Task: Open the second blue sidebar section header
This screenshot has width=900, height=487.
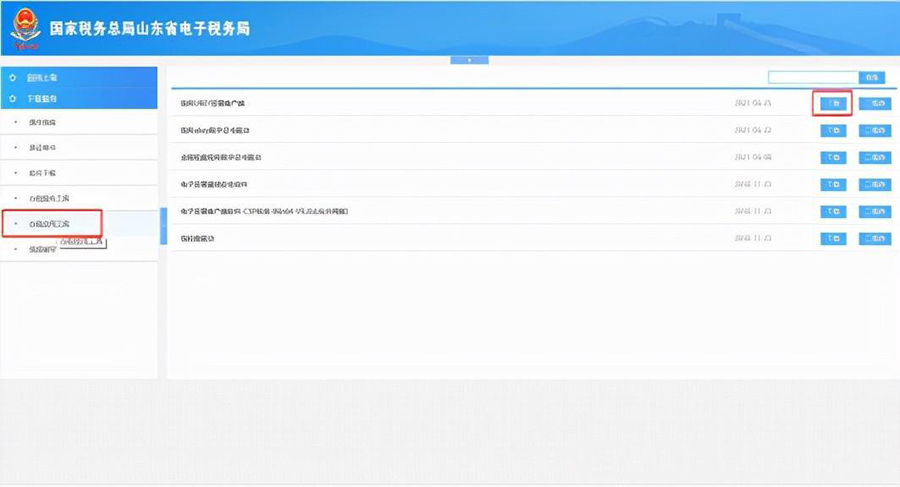Action: pyautogui.click(x=80, y=99)
